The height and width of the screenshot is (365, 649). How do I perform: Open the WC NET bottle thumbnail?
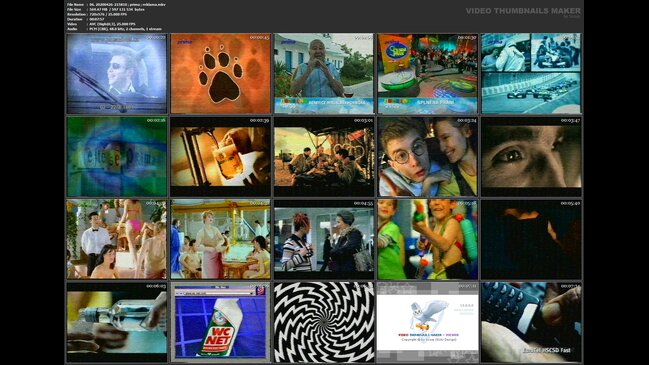point(221,322)
